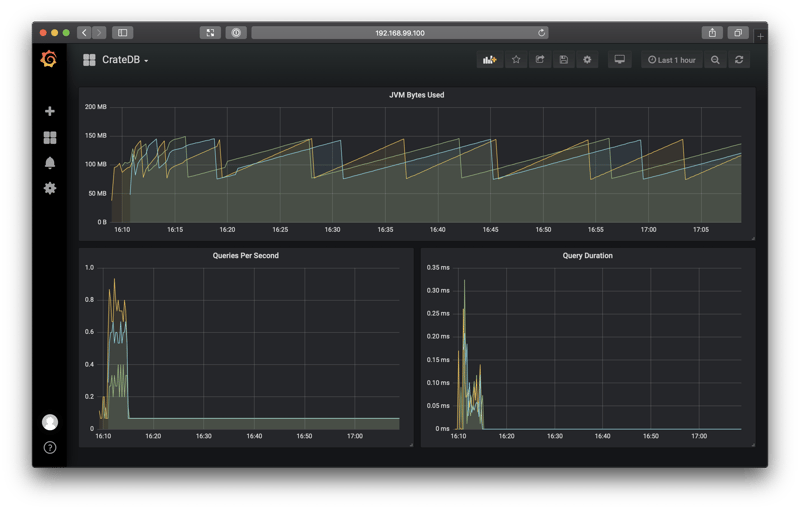800x510 pixels.
Task: Open Dashboards grid icon in sidebar
Action: pyautogui.click(x=49, y=137)
